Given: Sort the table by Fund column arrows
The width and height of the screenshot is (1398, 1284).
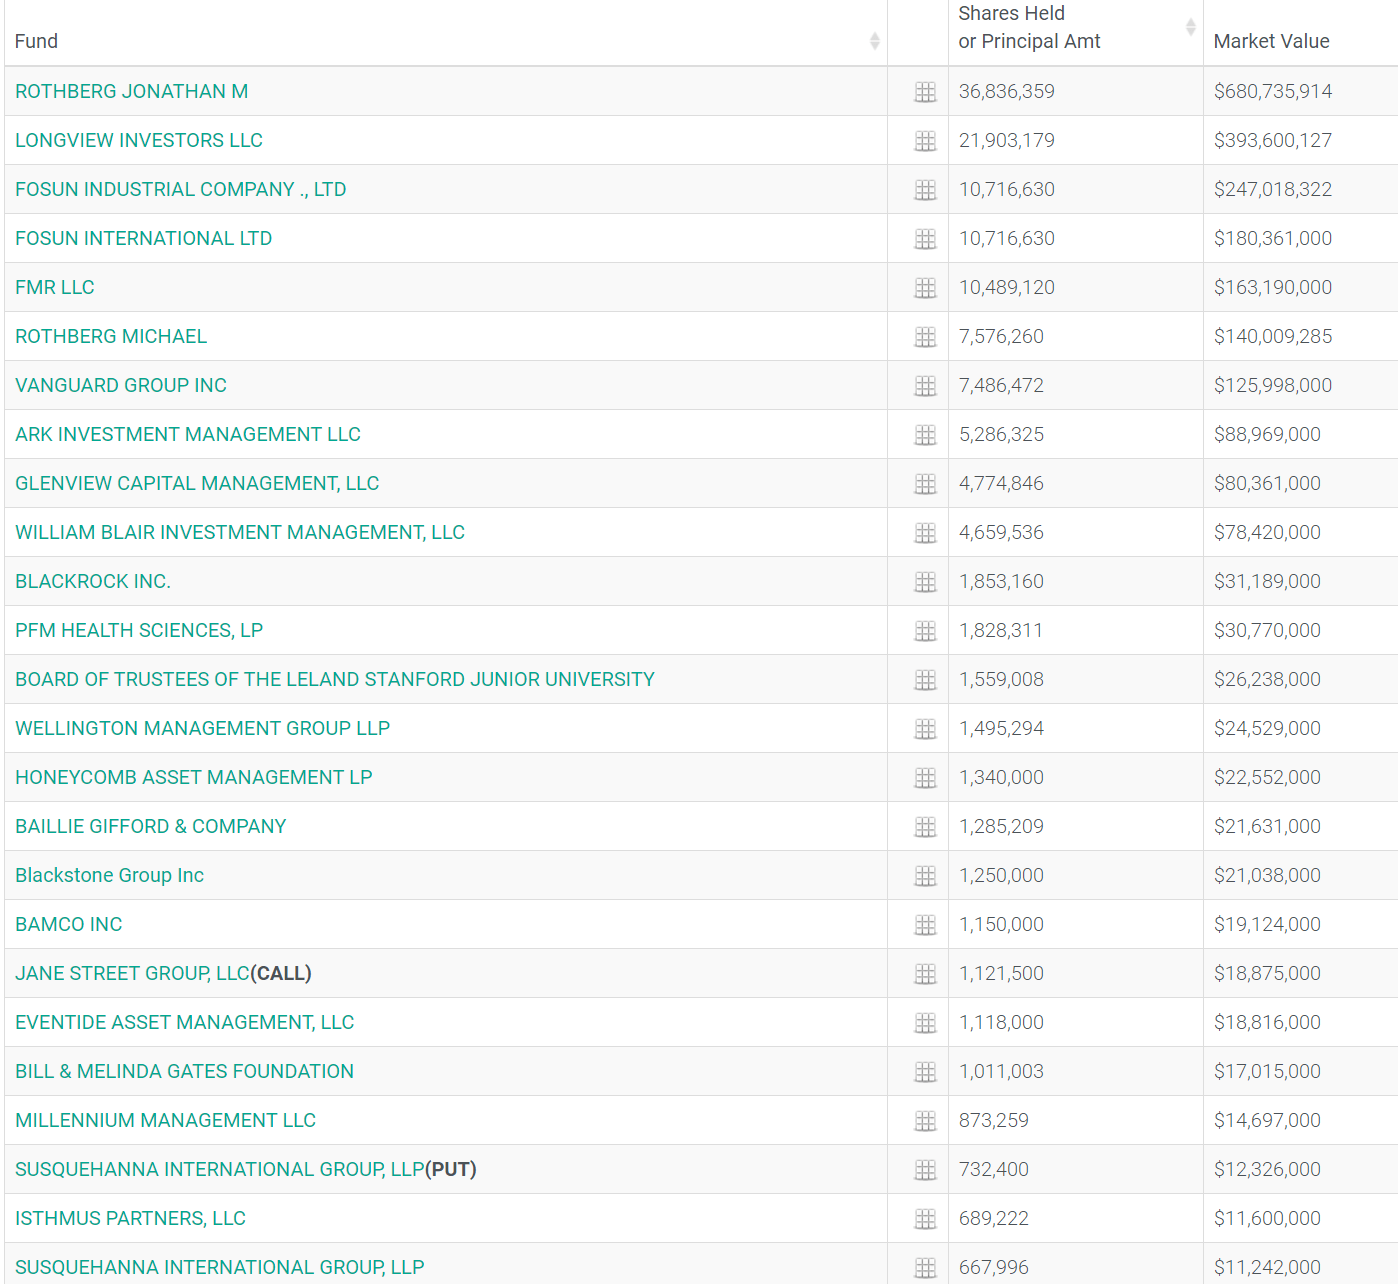Looking at the screenshot, I should pyautogui.click(x=874, y=41).
